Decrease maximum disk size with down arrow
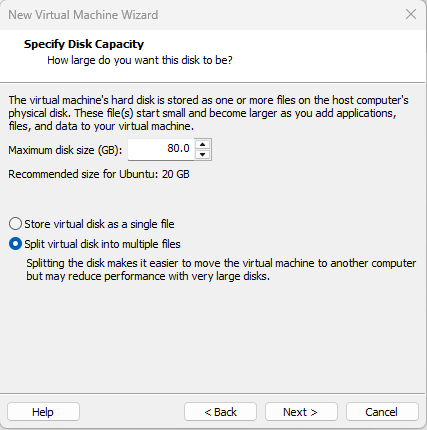 point(202,154)
